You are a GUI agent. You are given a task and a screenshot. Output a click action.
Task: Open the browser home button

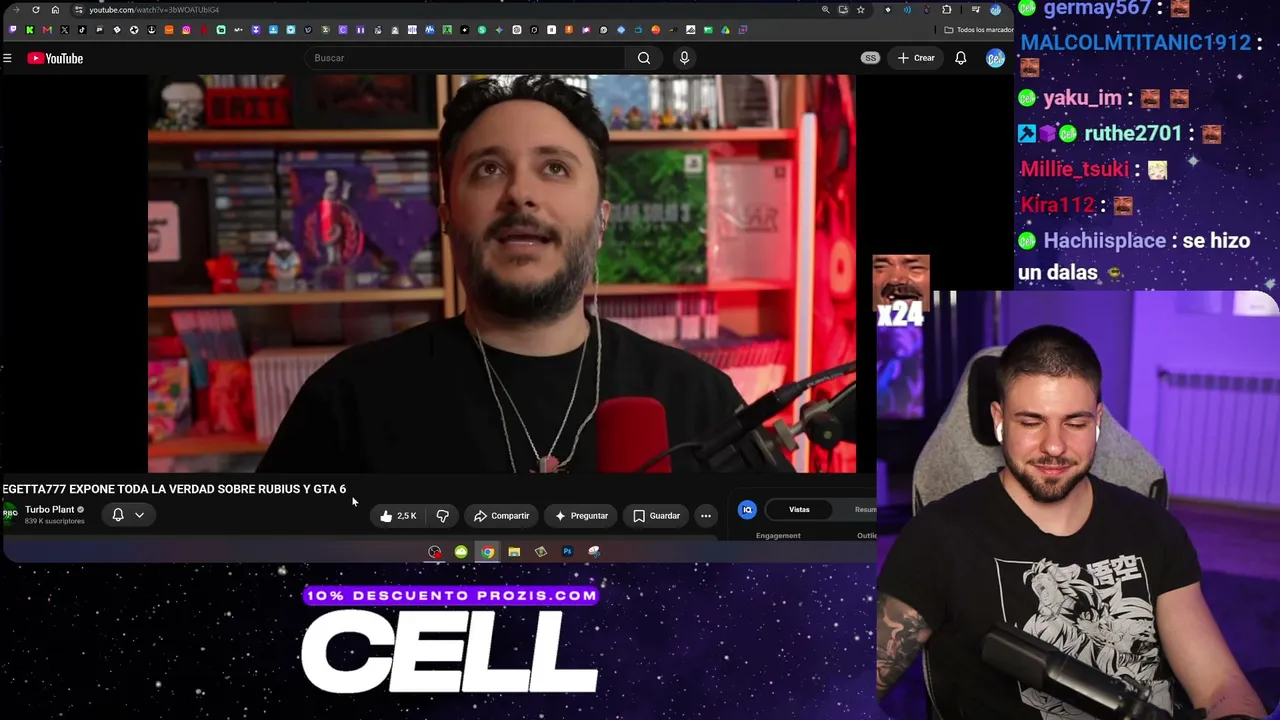click(x=55, y=10)
